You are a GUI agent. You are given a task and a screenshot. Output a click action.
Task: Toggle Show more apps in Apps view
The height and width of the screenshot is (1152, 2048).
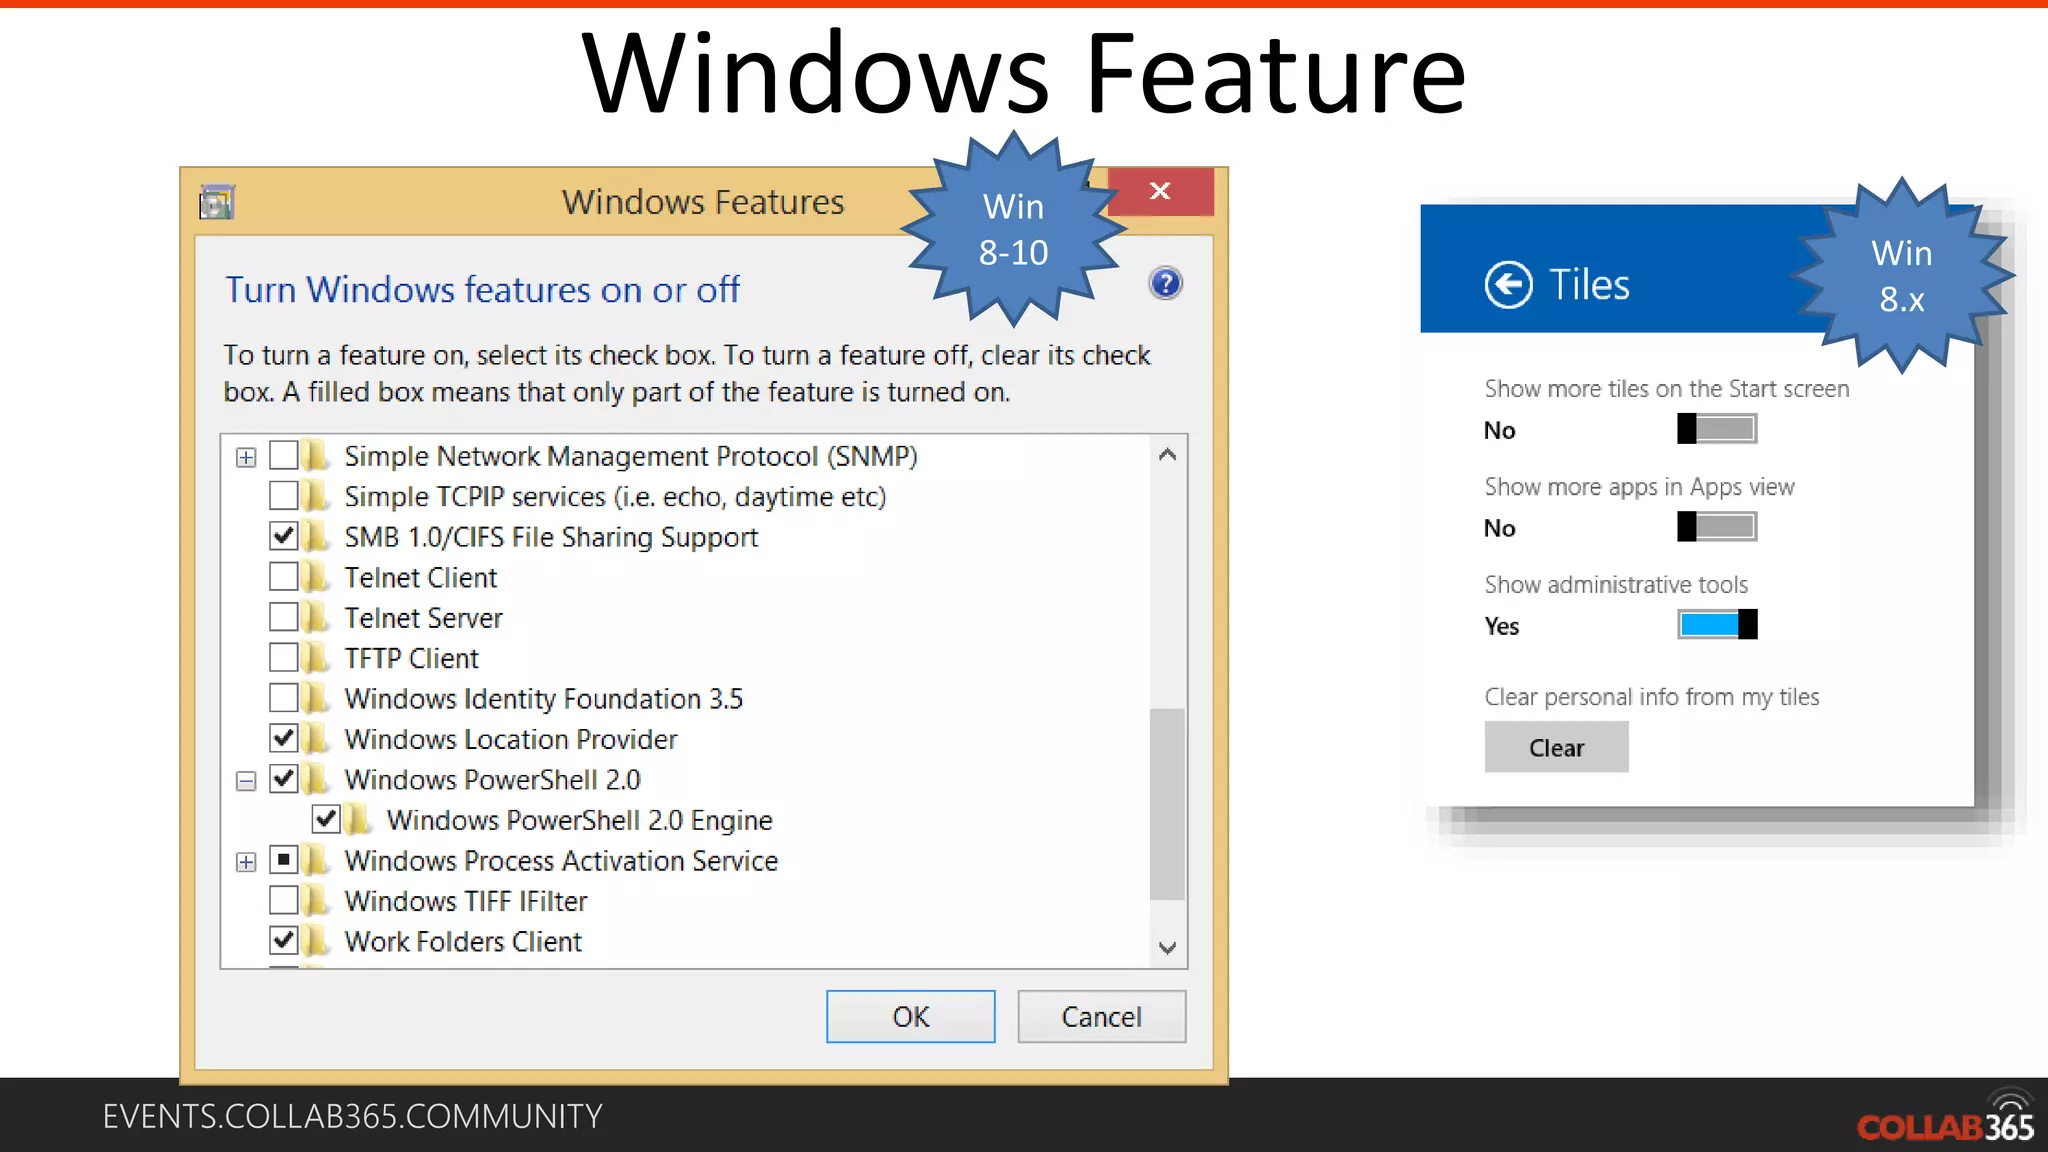(1717, 527)
